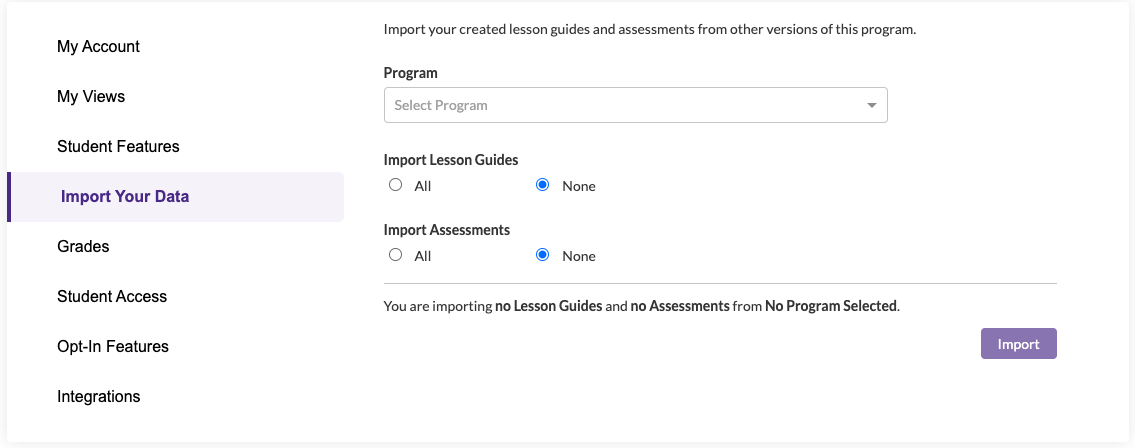Open Student Features settings
This screenshot has height=448, width=1135.
(x=118, y=147)
